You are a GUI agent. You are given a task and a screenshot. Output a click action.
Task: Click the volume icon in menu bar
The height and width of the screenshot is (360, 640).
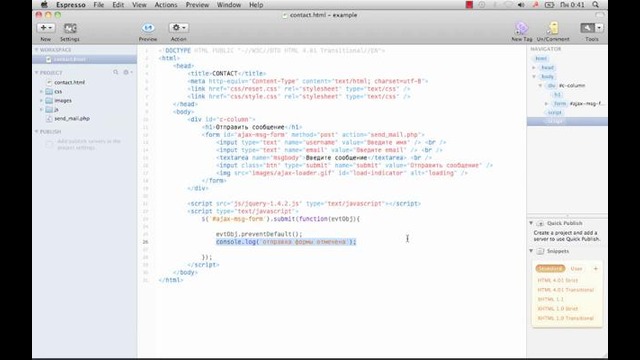[521, 5]
